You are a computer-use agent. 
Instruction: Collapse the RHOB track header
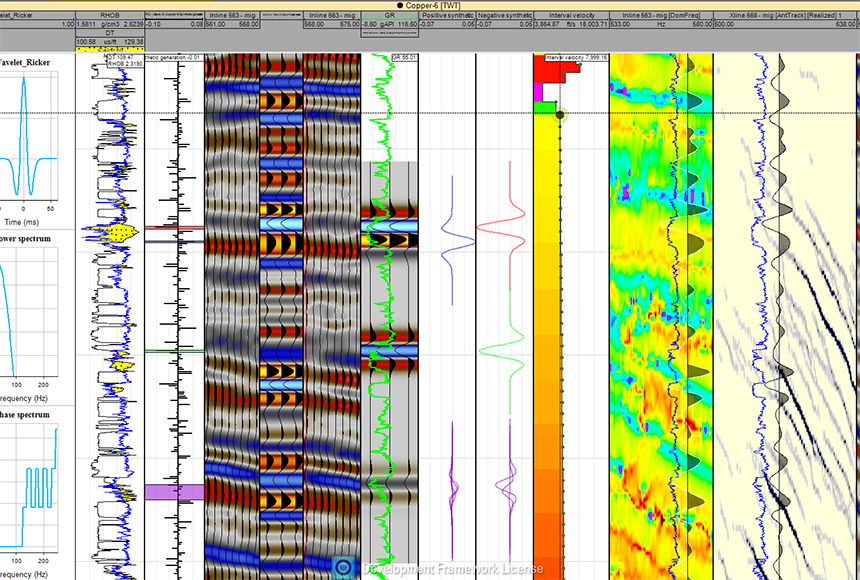(110, 13)
